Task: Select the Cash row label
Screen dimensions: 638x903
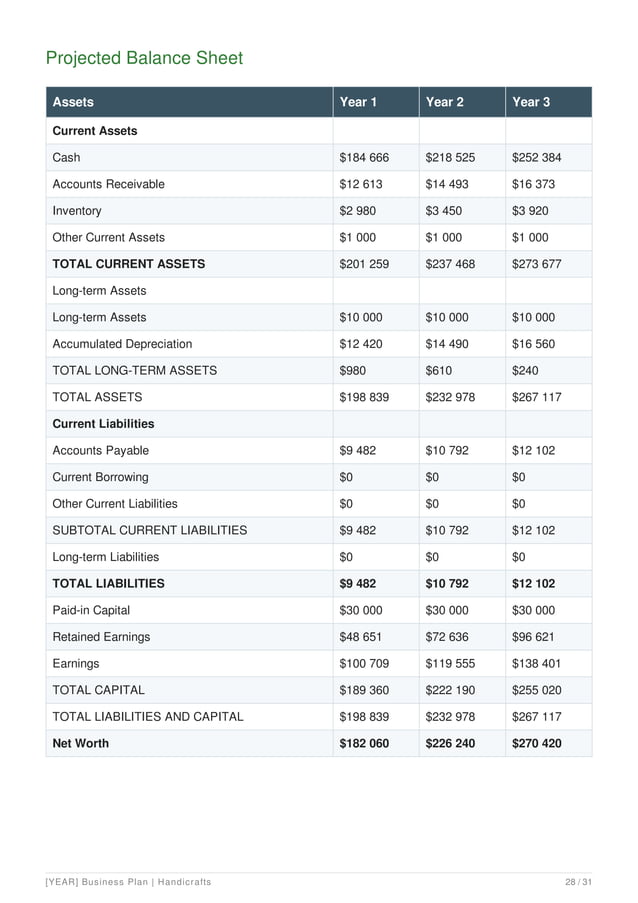Action: pos(66,157)
